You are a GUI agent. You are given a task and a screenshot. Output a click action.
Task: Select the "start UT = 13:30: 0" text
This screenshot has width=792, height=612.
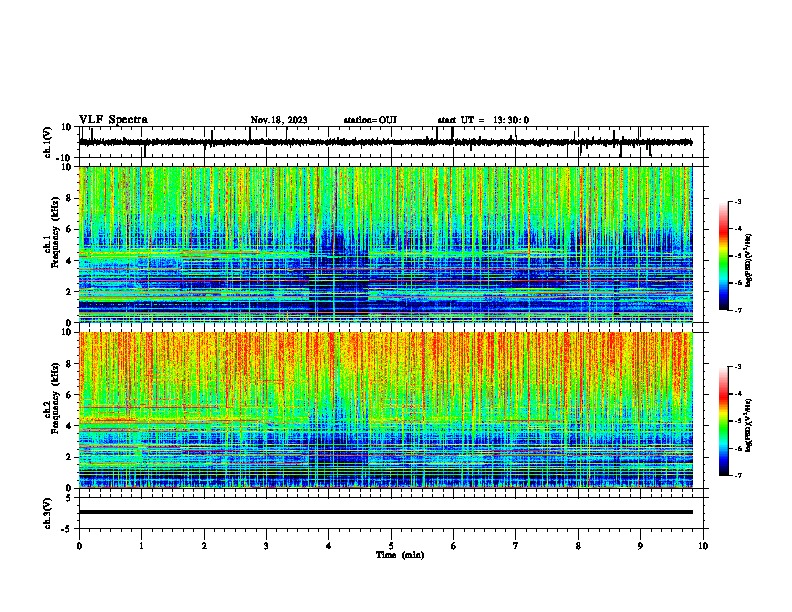[483, 120]
